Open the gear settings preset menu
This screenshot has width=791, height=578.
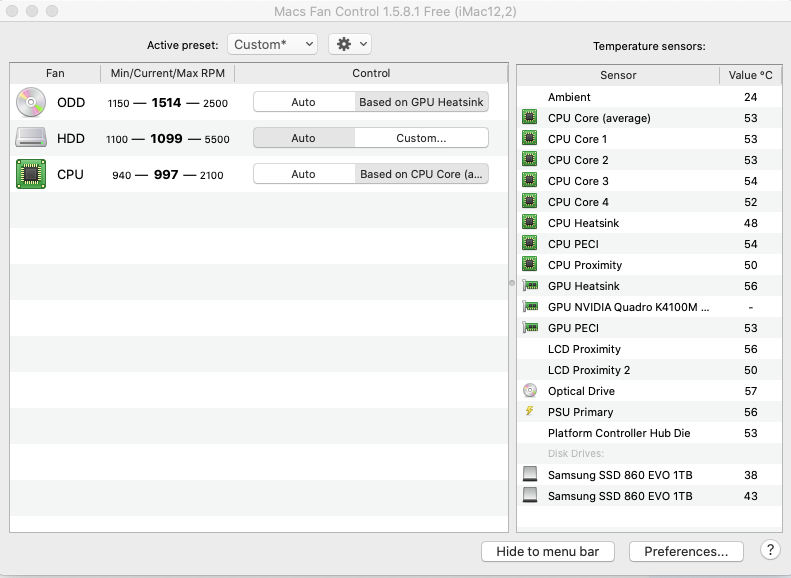350,44
